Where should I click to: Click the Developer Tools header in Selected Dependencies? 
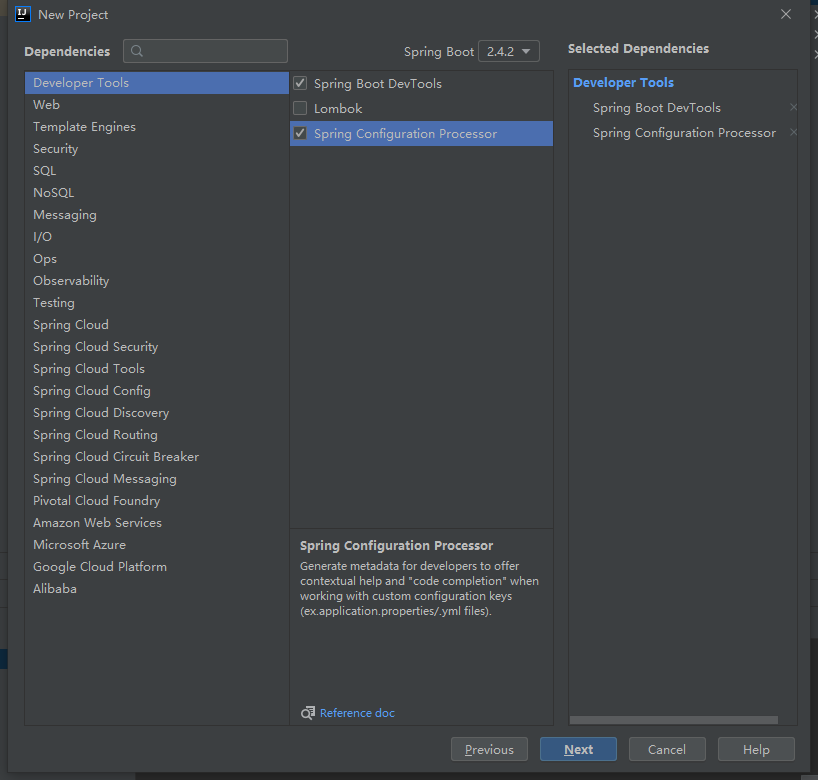623,82
